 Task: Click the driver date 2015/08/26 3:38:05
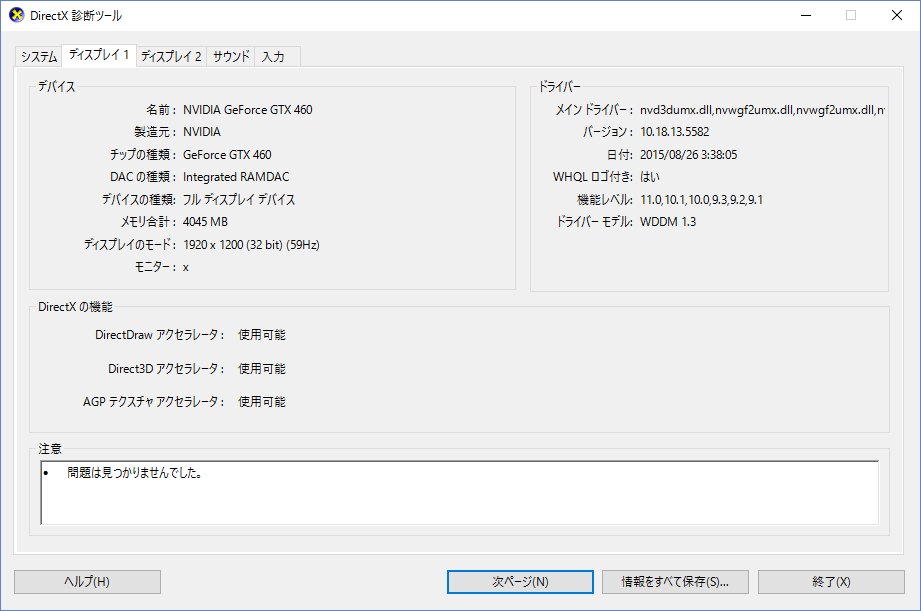point(688,155)
